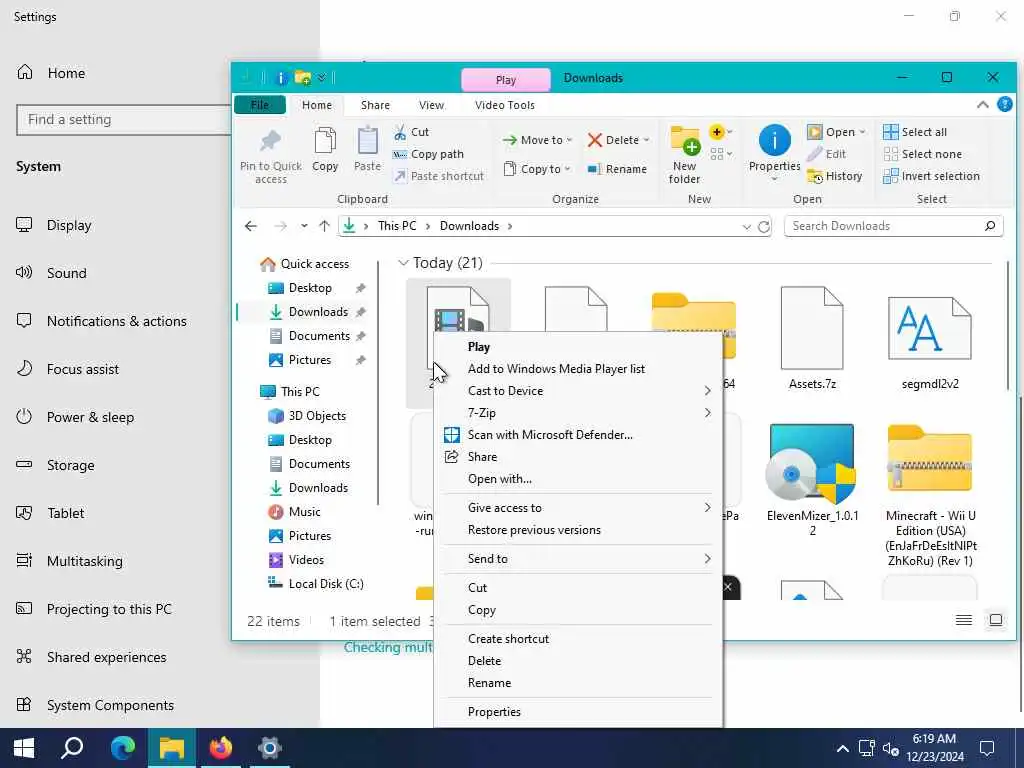The image size is (1024, 768).
Task: Open the File tab
Action: (x=260, y=104)
